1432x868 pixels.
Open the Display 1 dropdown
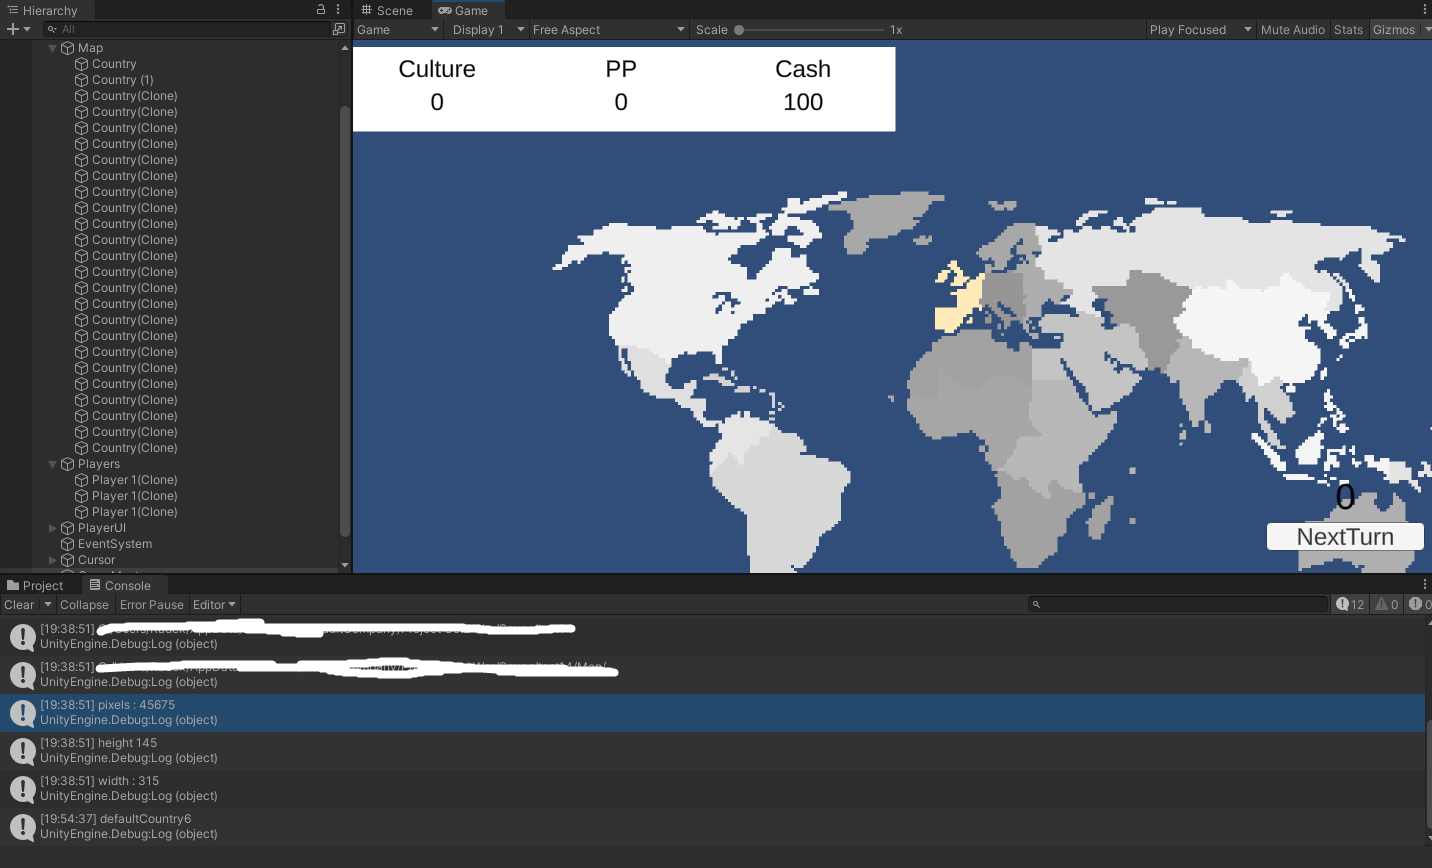click(x=487, y=30)
